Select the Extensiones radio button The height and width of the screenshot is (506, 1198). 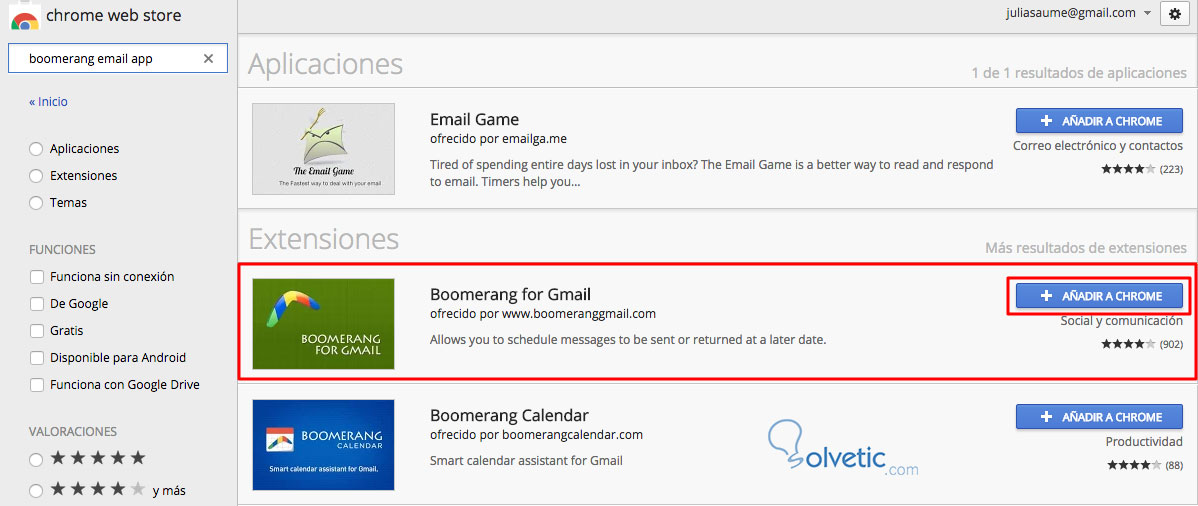(x=36, y=176)
